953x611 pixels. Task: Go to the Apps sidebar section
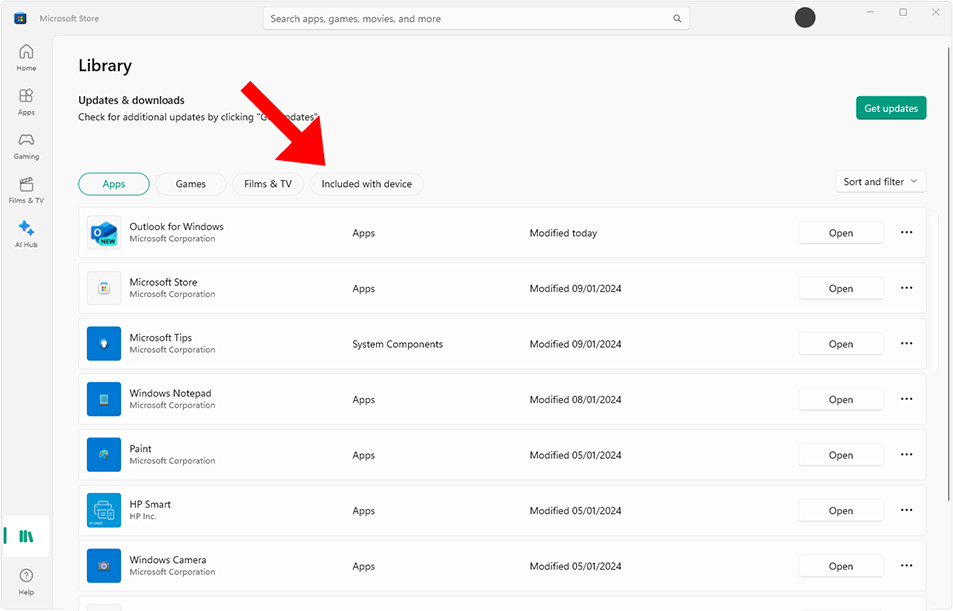[26, 101]
